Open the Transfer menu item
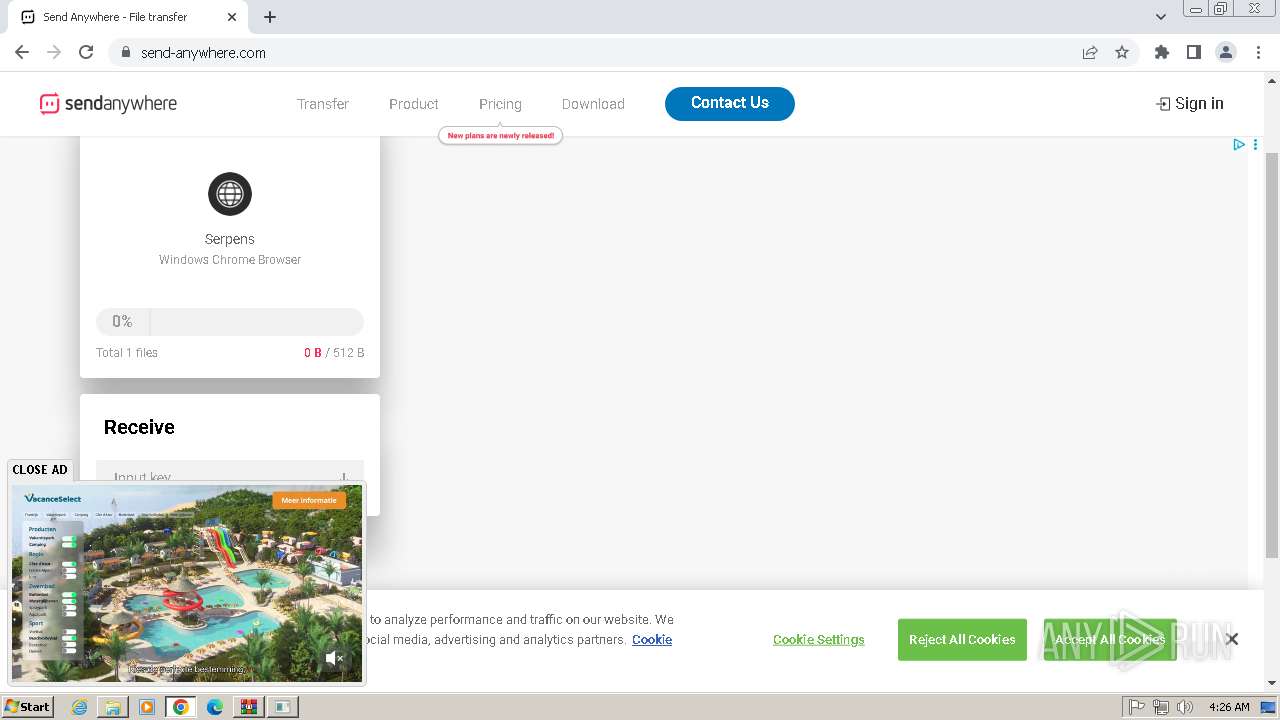This screenshot has width=1280, height=720. pyautogui.click(x=322, y=104)
